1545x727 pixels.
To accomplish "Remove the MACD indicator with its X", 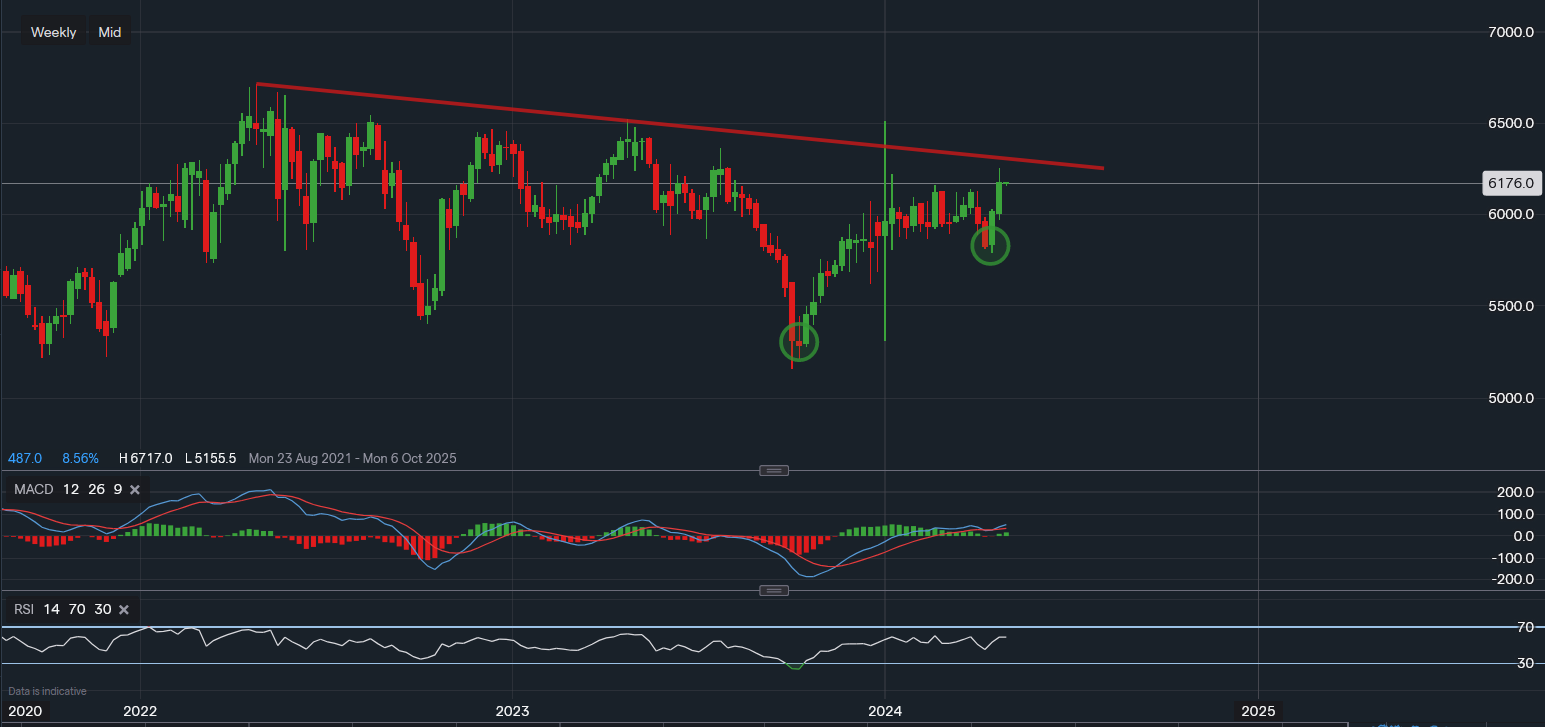I will (135, 490).
